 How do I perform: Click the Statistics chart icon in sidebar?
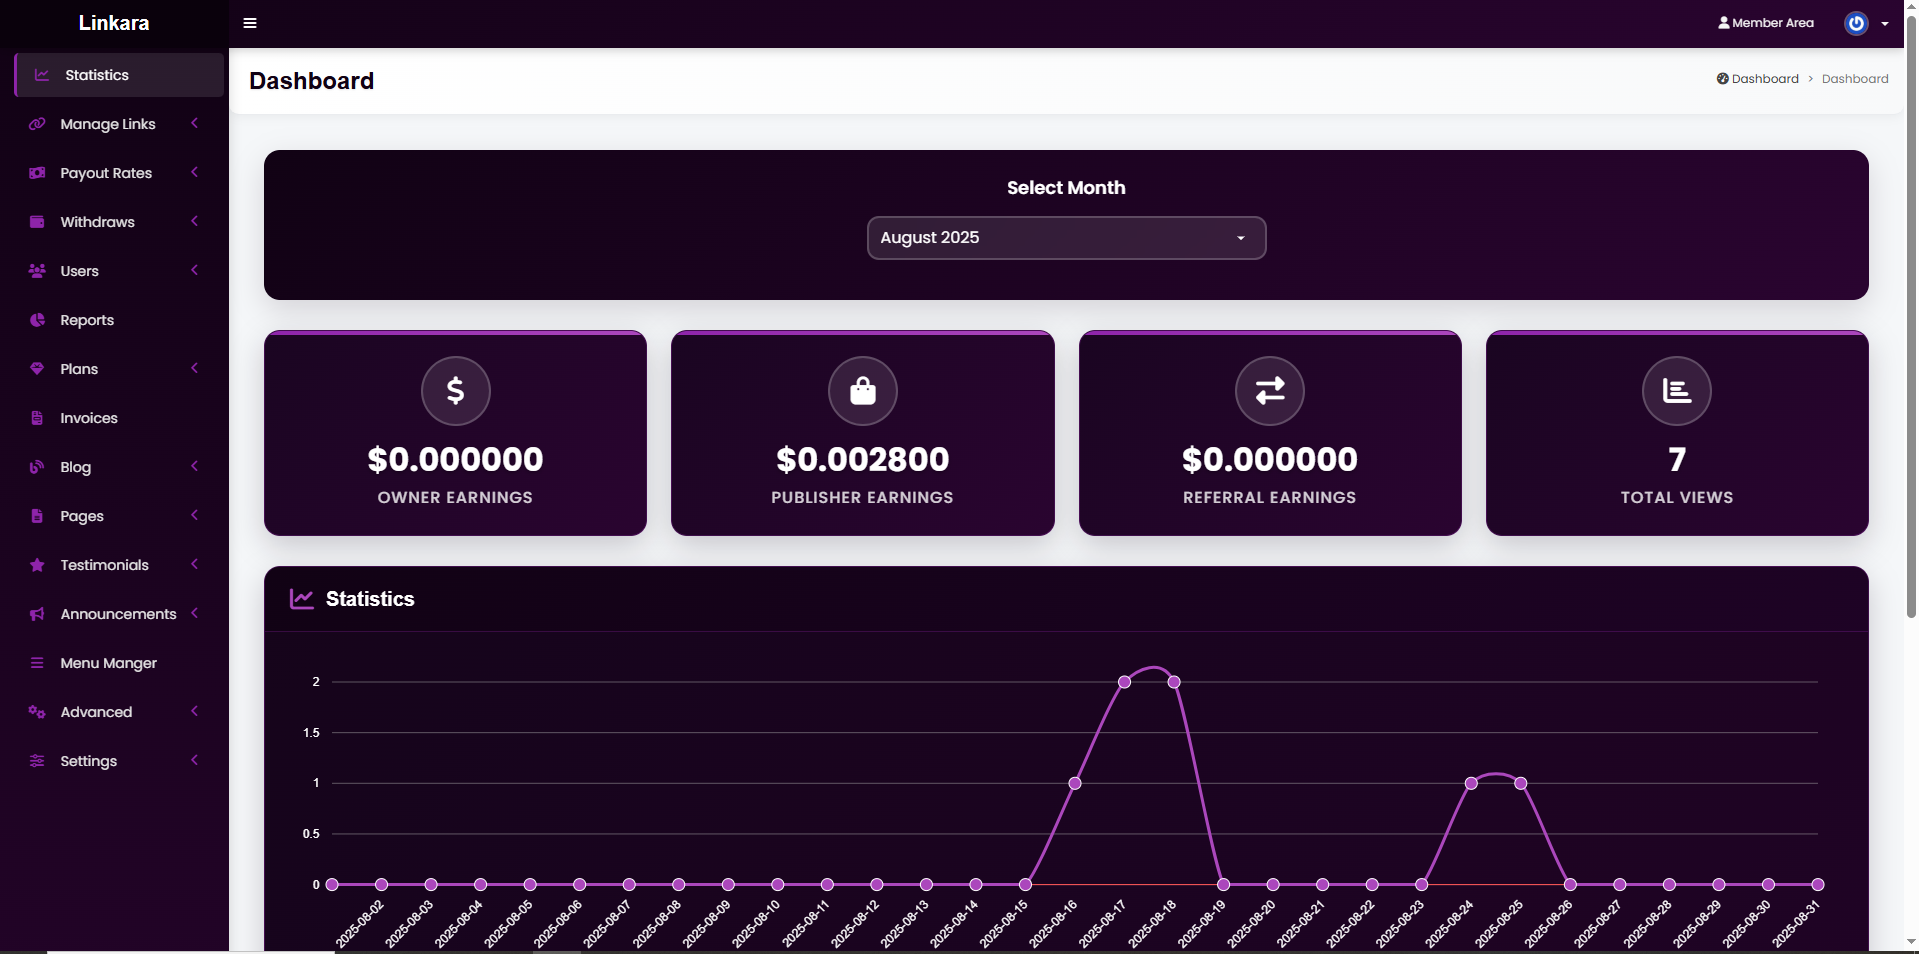pos(42,75)
